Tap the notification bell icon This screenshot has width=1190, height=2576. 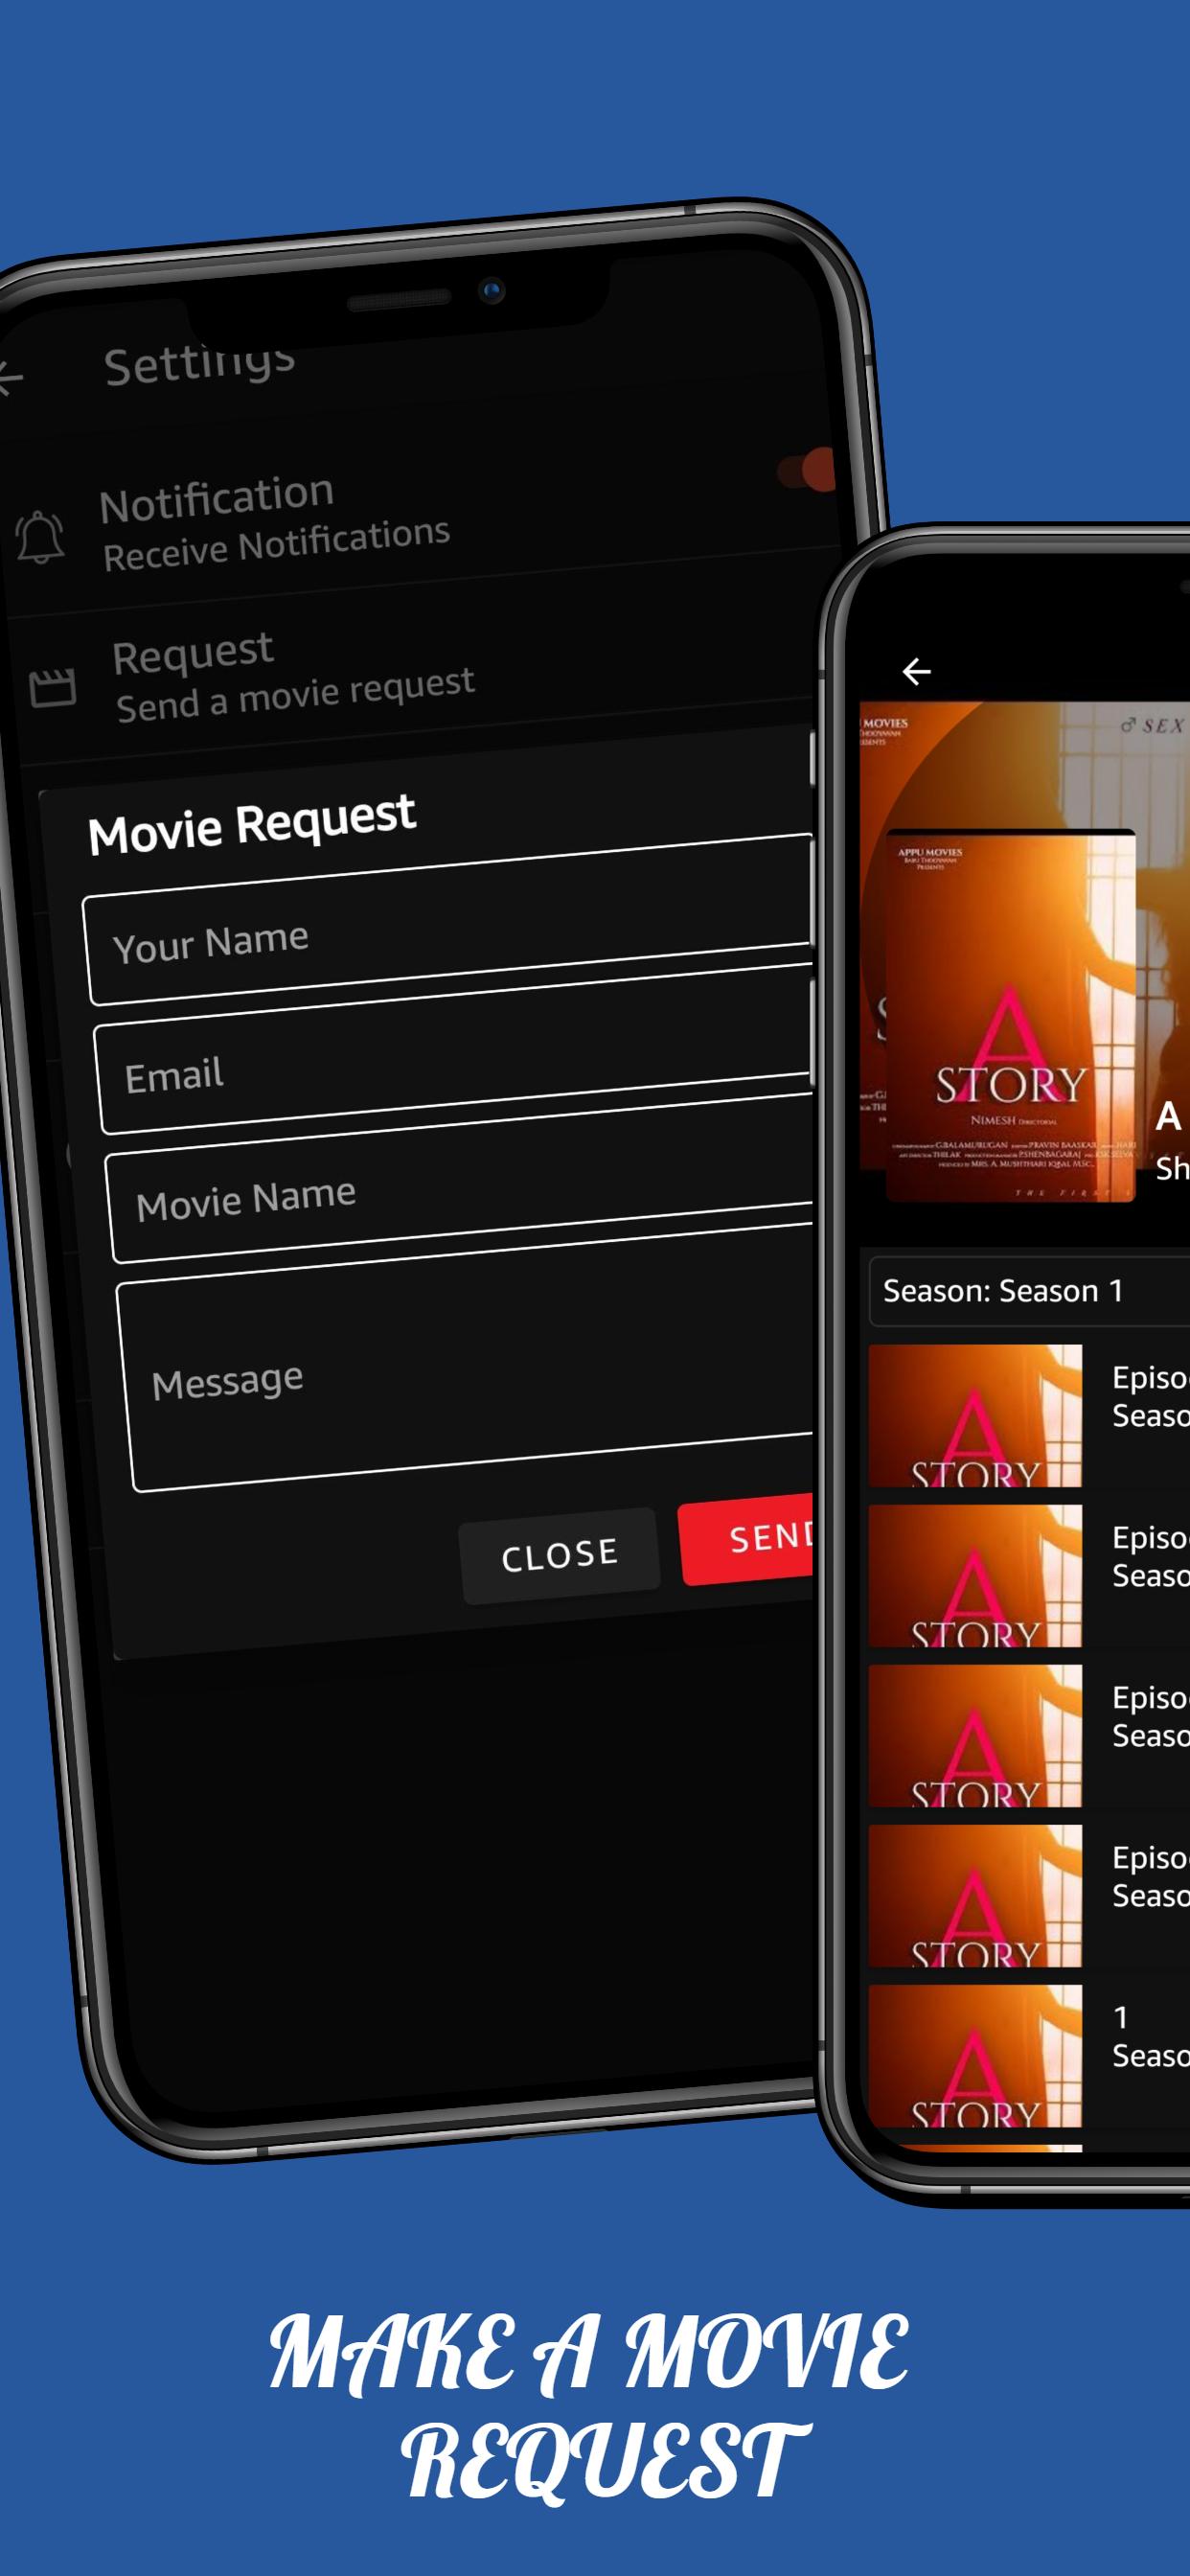(40, 537)
